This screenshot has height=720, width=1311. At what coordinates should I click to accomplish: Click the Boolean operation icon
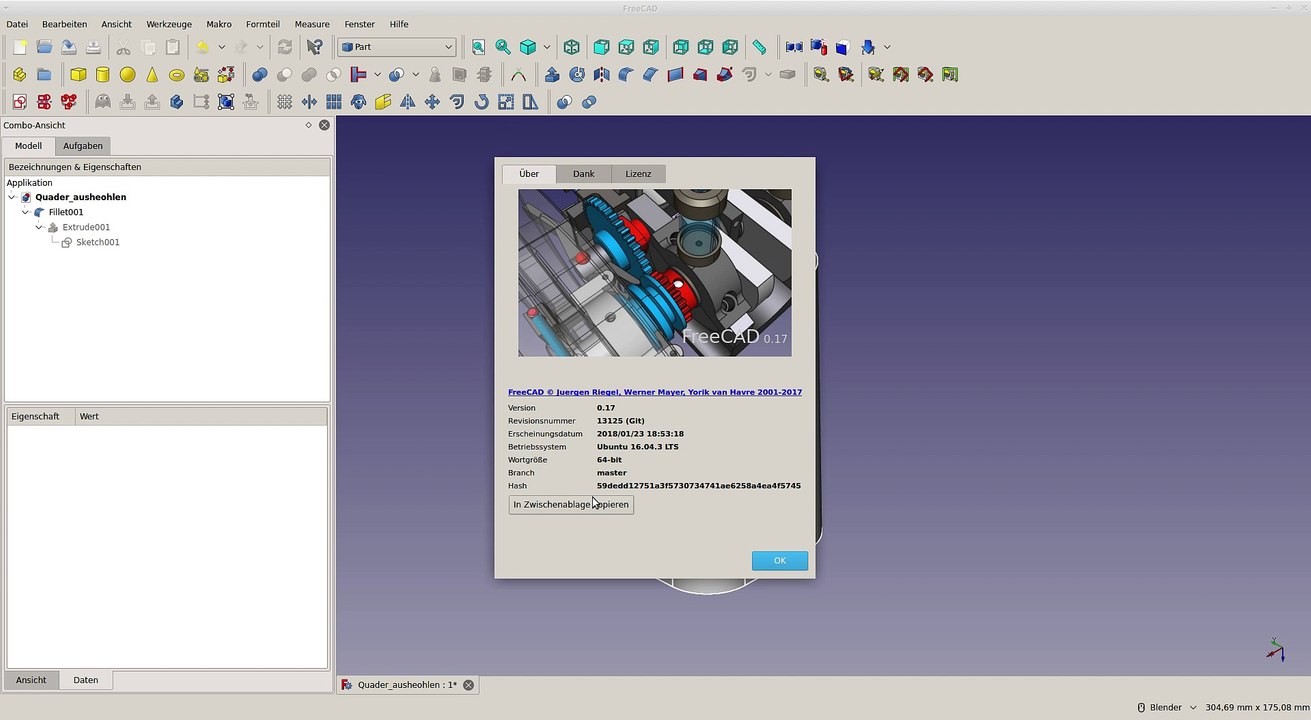click(x=260, y=74)
